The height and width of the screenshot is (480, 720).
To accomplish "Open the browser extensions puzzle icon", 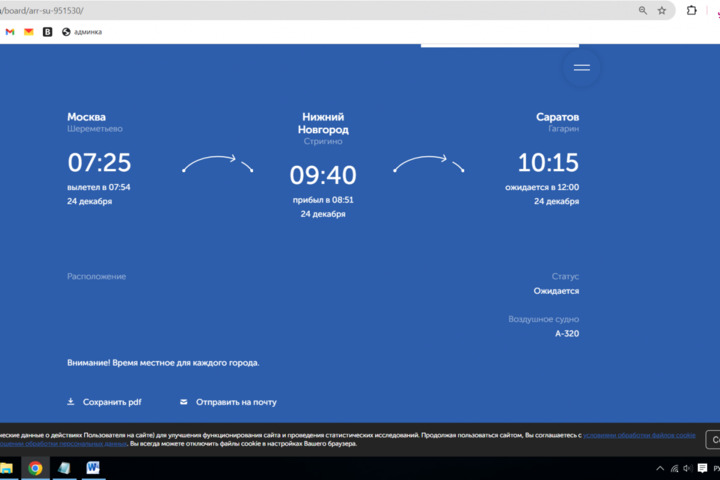I will pos(691,10).
